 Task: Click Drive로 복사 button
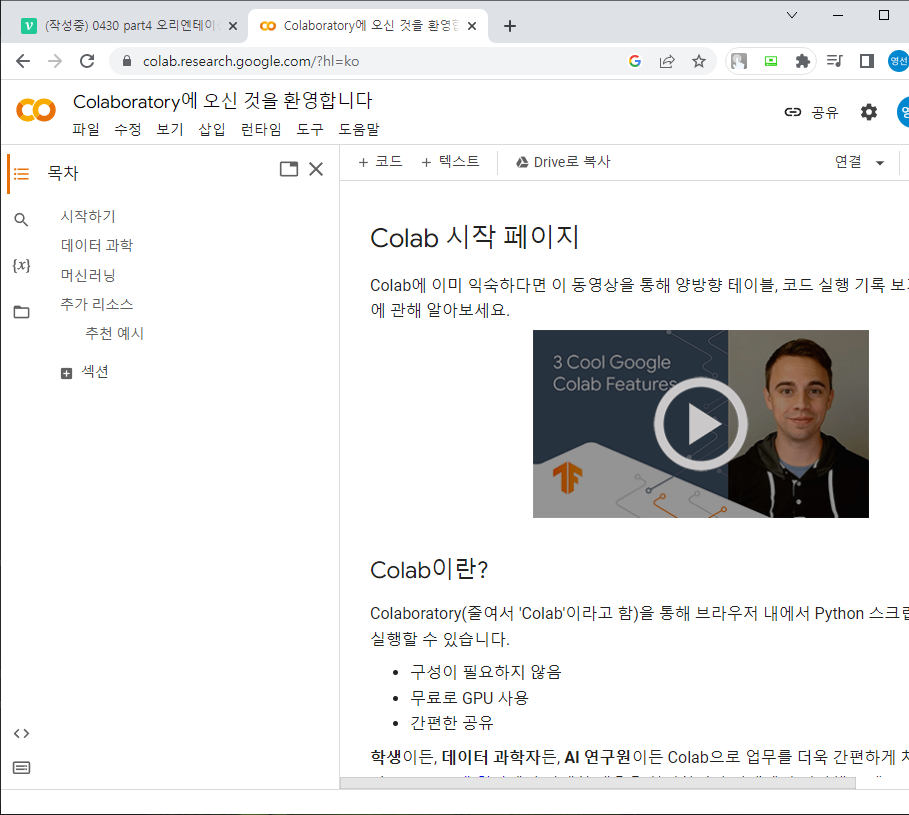point(563,162)
